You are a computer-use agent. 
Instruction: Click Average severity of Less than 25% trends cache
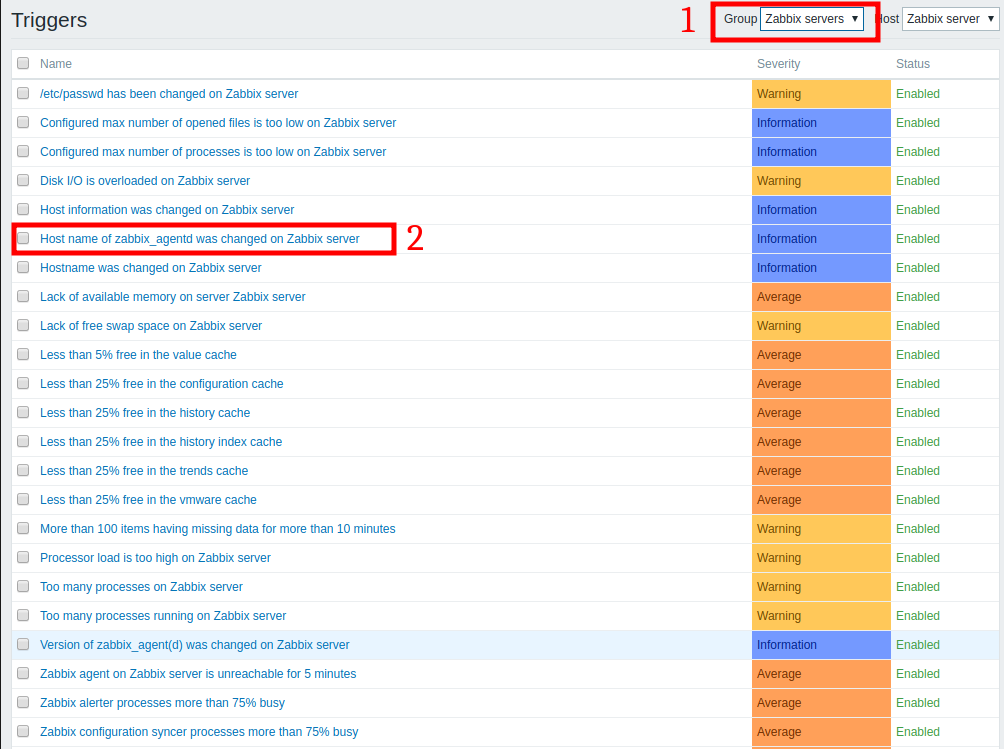pos(821,471)
